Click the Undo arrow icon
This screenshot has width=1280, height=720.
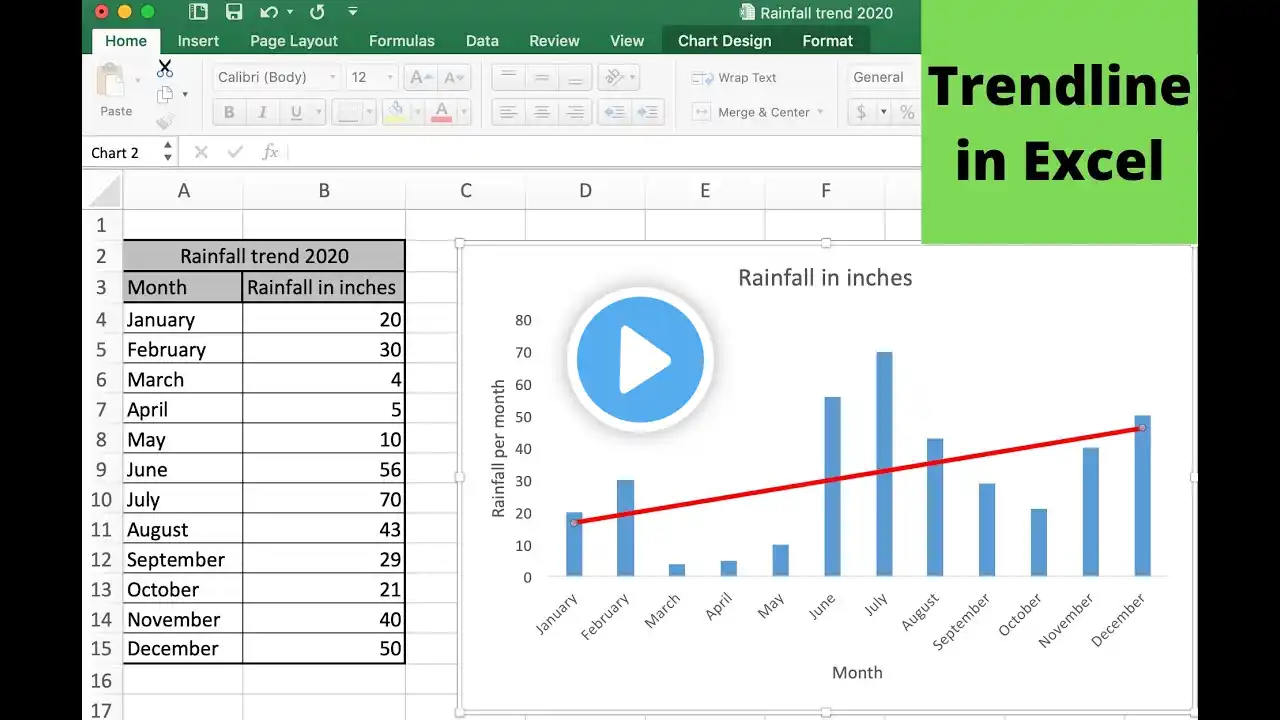tap(268, 13)
